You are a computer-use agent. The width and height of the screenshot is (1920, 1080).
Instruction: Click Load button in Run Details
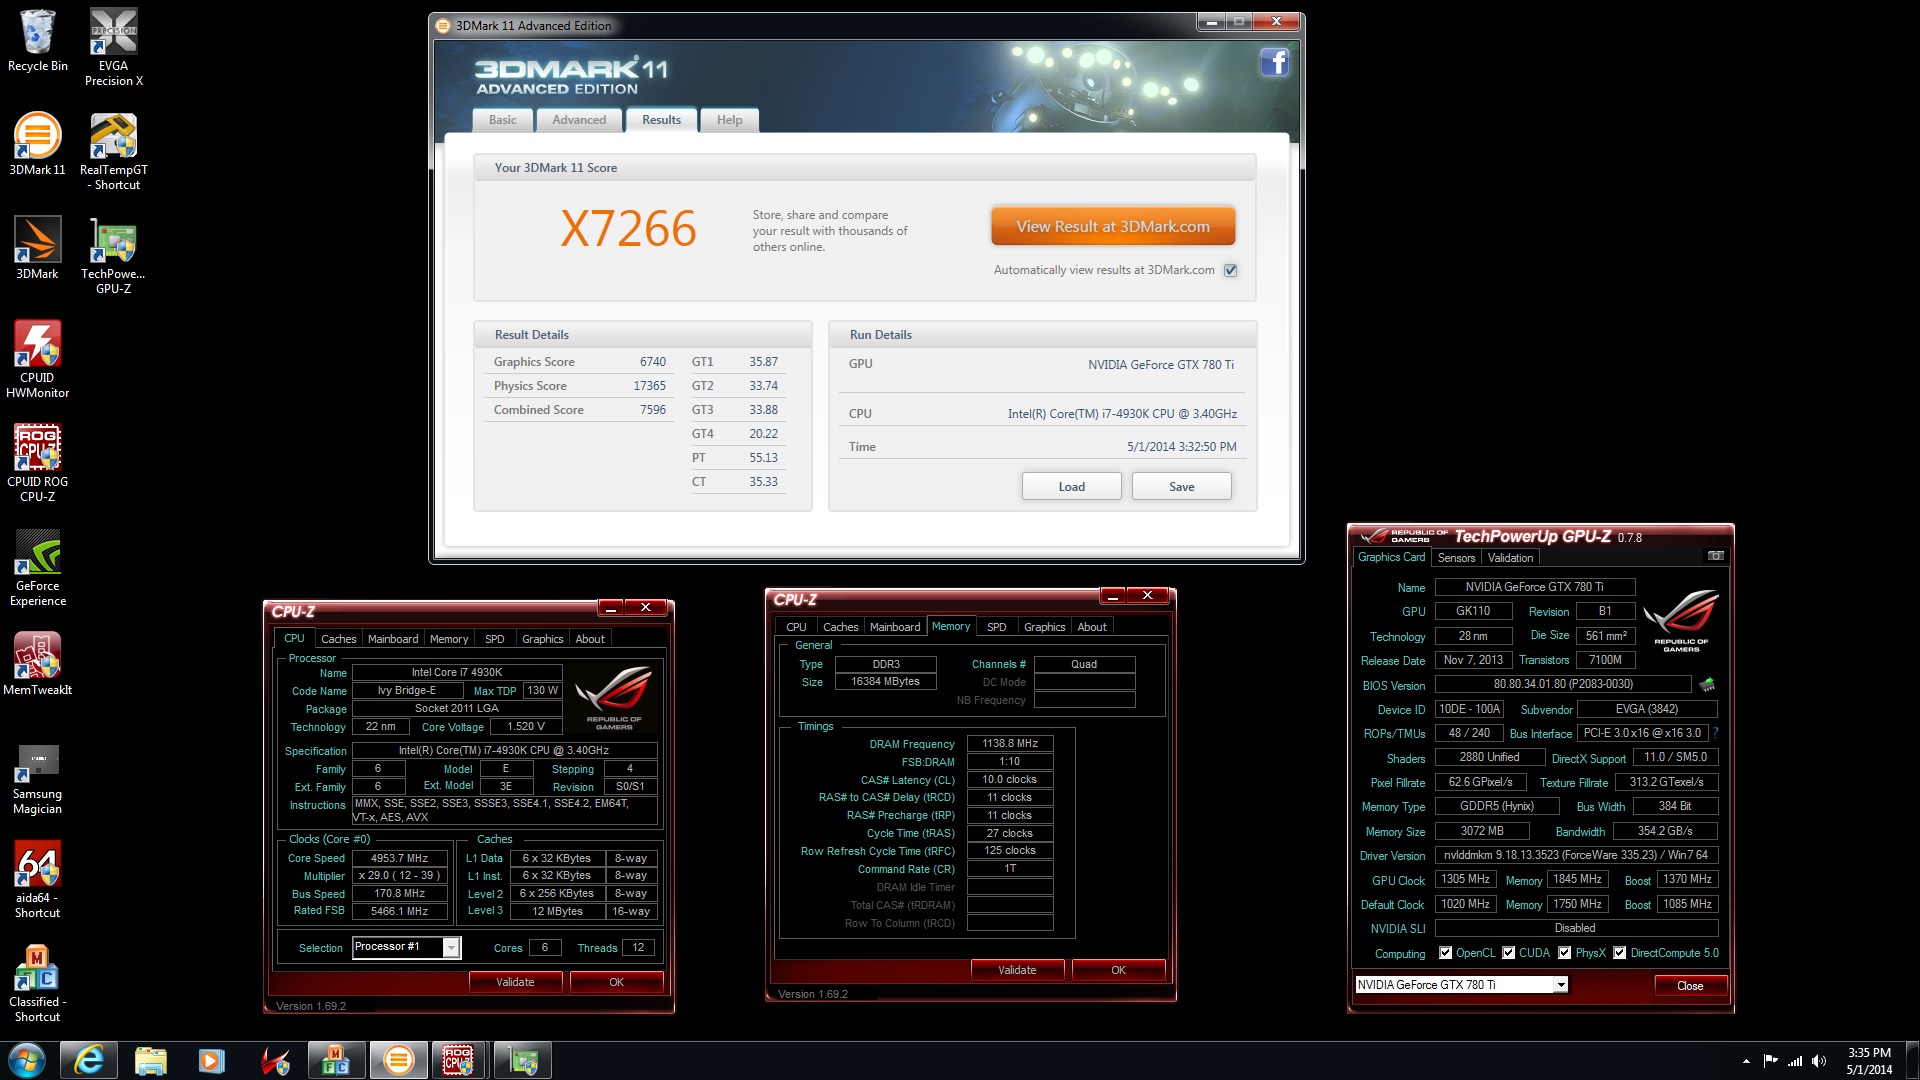(x=1071, y=487)
